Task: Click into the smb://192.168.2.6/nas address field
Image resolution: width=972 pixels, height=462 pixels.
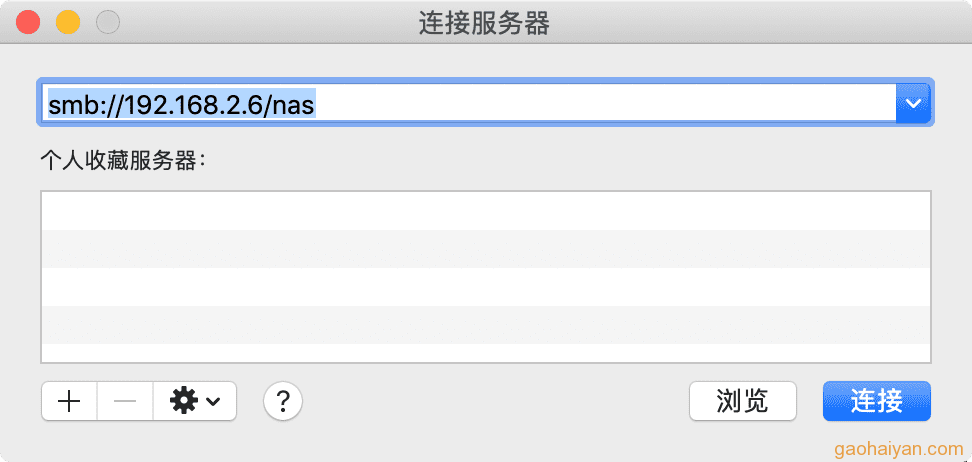Action: pyautogui.click(x=467, y=104)
